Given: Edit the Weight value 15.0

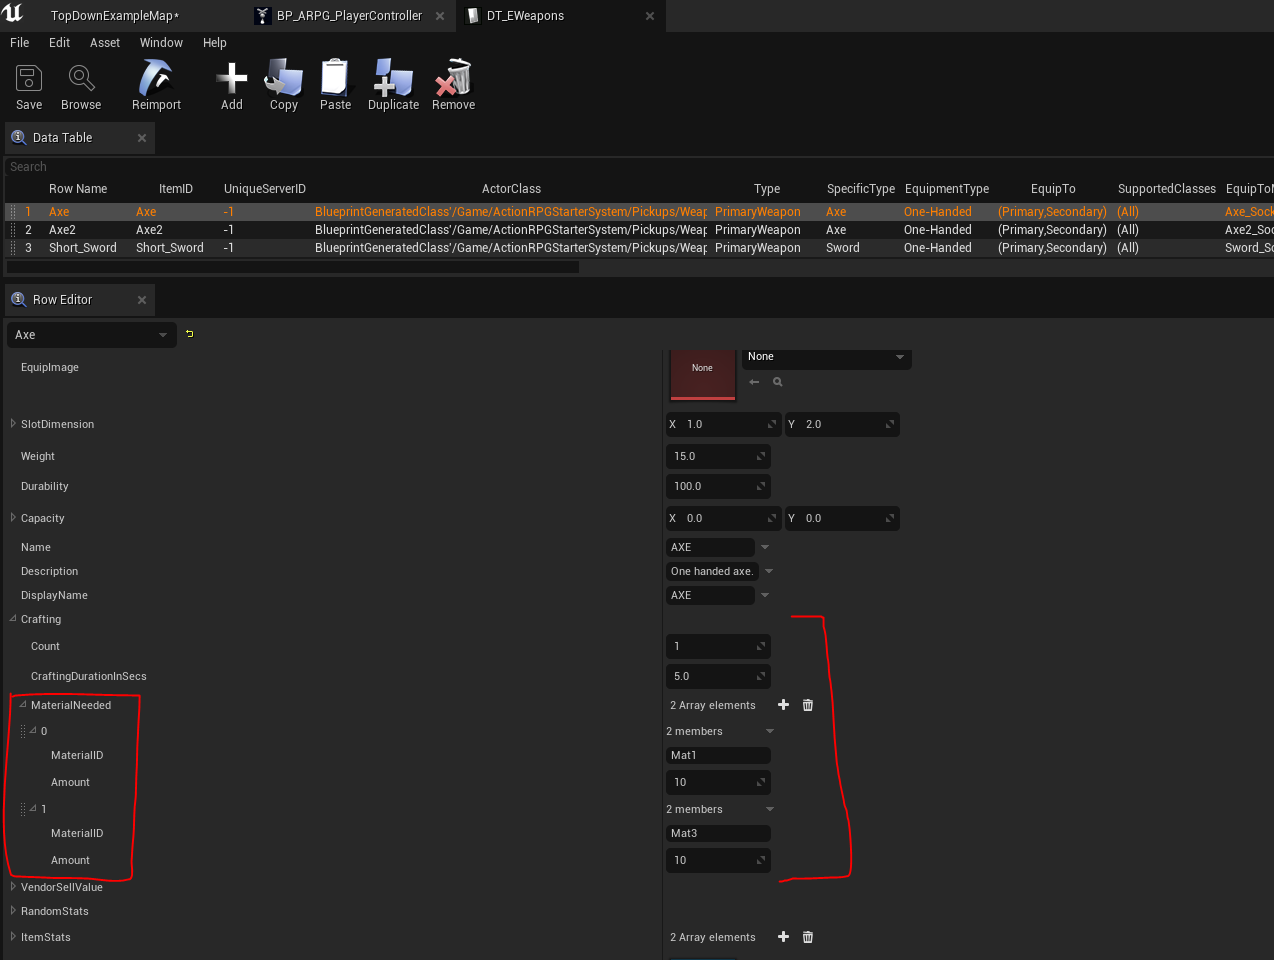Looking at the screenshot, I should pyautogui.click(x=718, y=456).
